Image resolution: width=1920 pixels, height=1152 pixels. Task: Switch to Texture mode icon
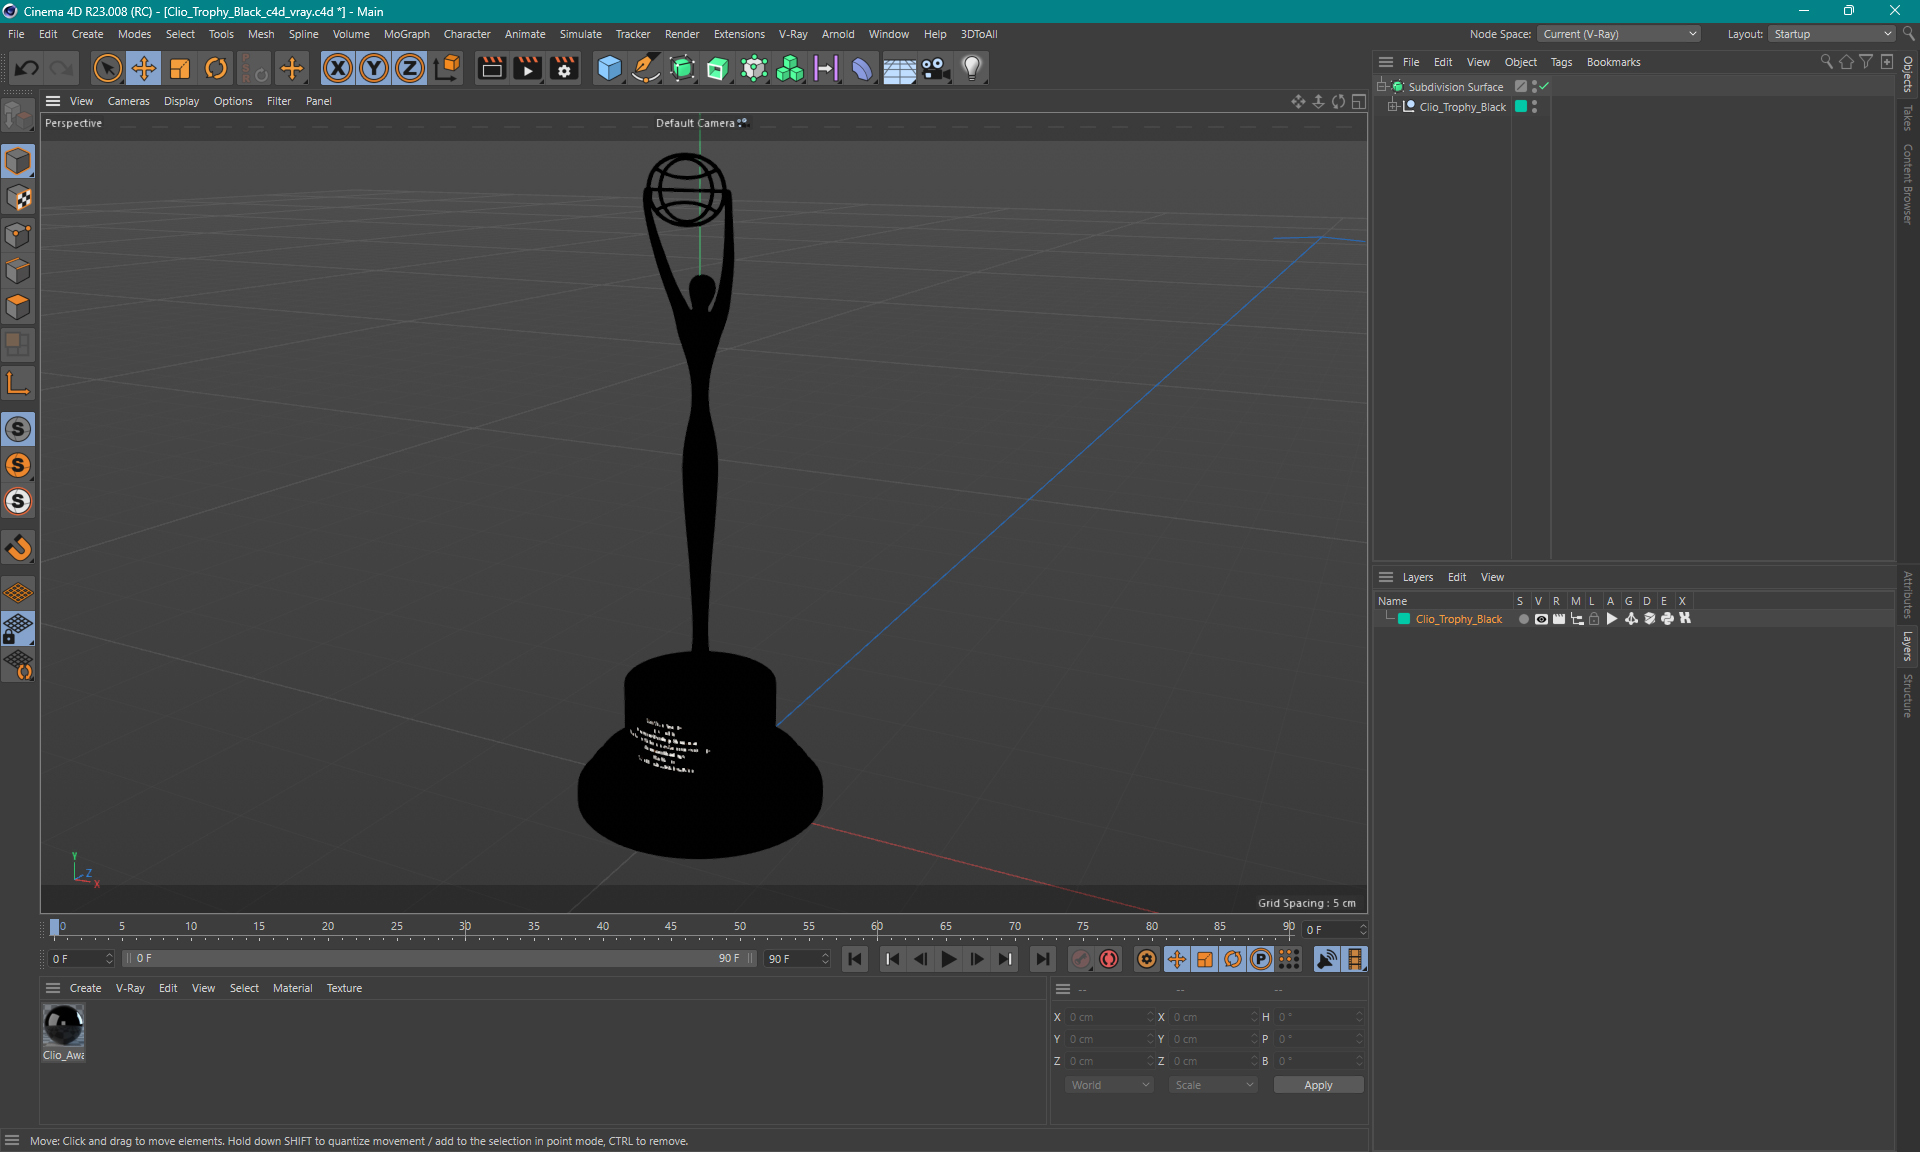coord(18,198)
